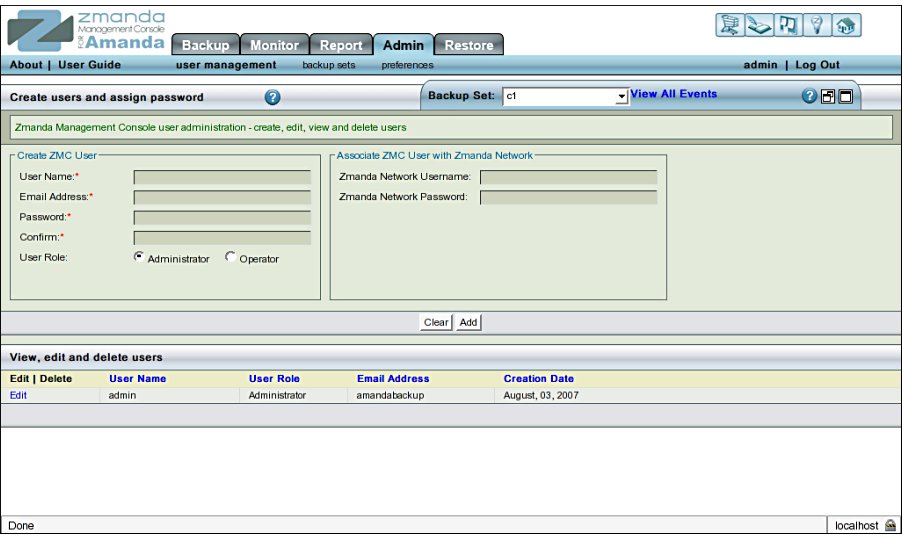The width and height of the screenshot is (902, 539).
Task: Click the overlapping windows restore icon
Action: 827,97
